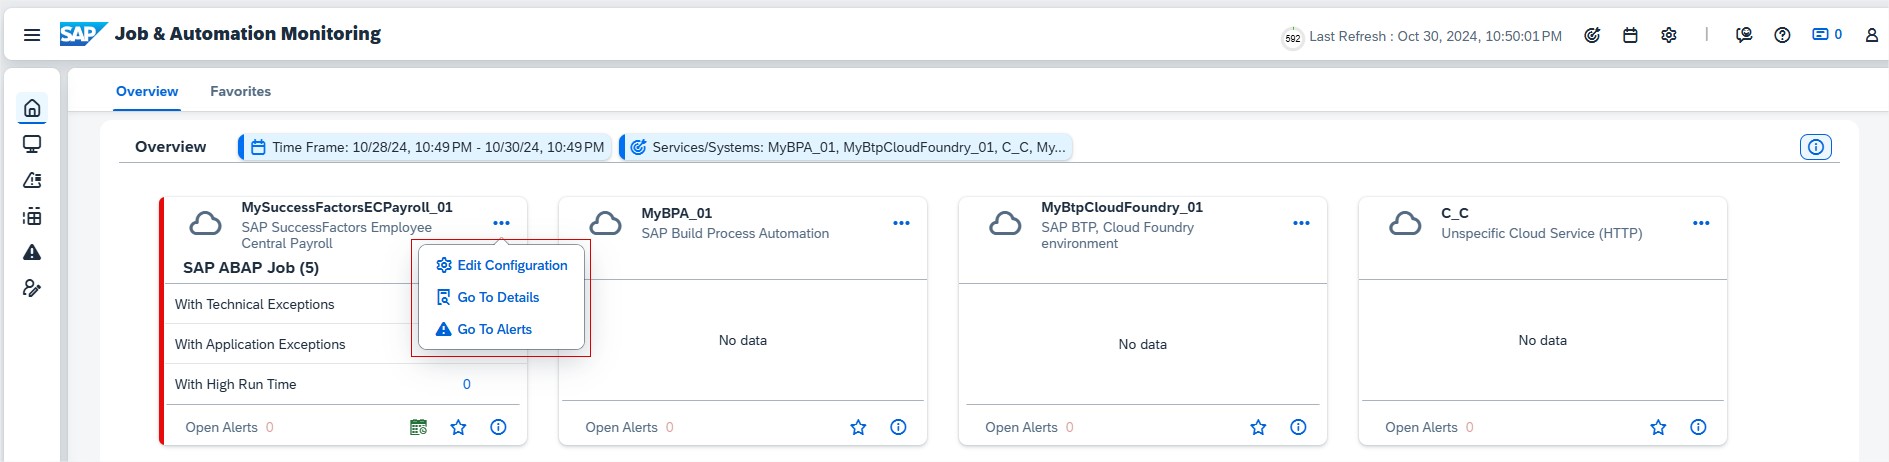The image size is (1889, 462).
Task: Open the three-dot menu on the MyBPA_01 card
Action: point(901,223)
